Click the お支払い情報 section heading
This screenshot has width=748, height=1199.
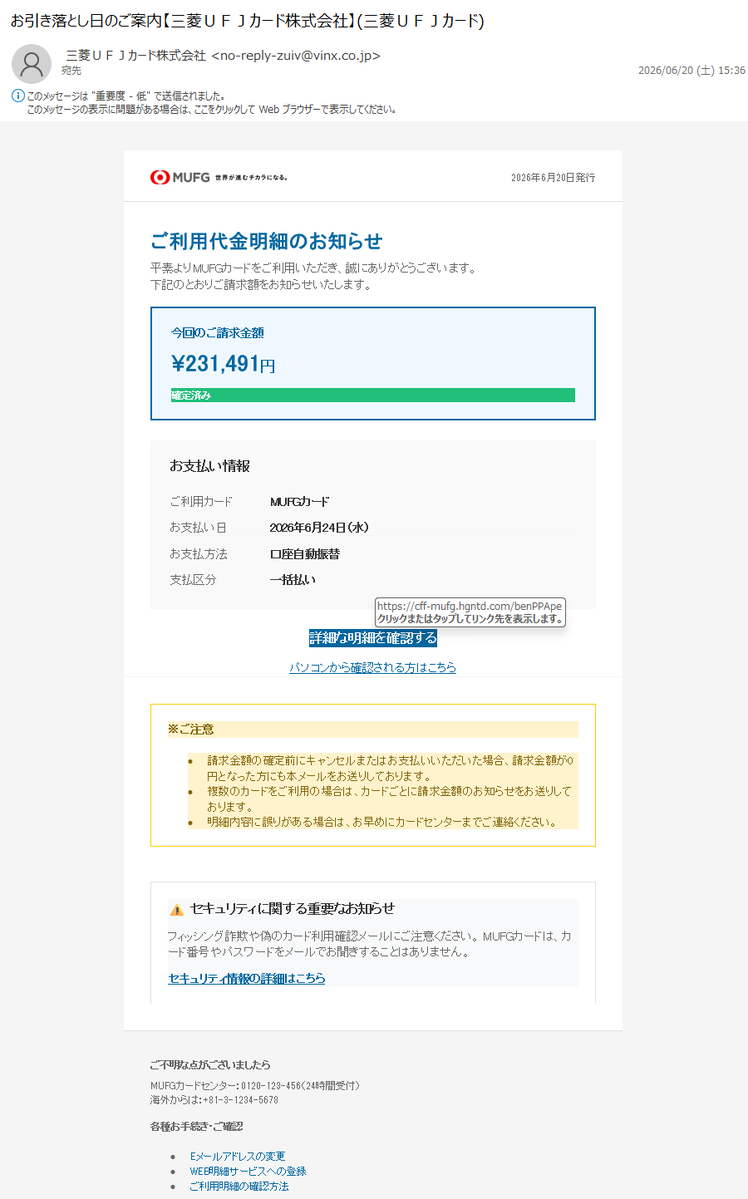(210, 466)
